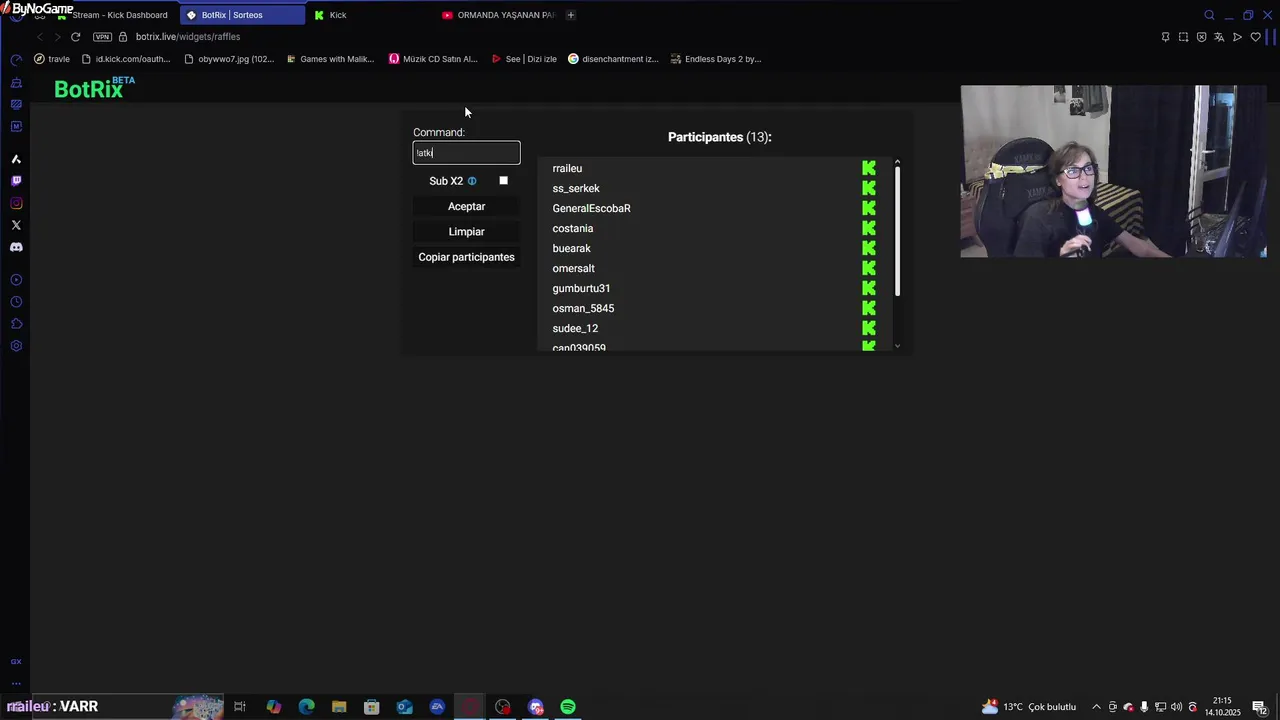Click the botrix.live address bar URL
1280x720 pixels.
coord(188,37)
